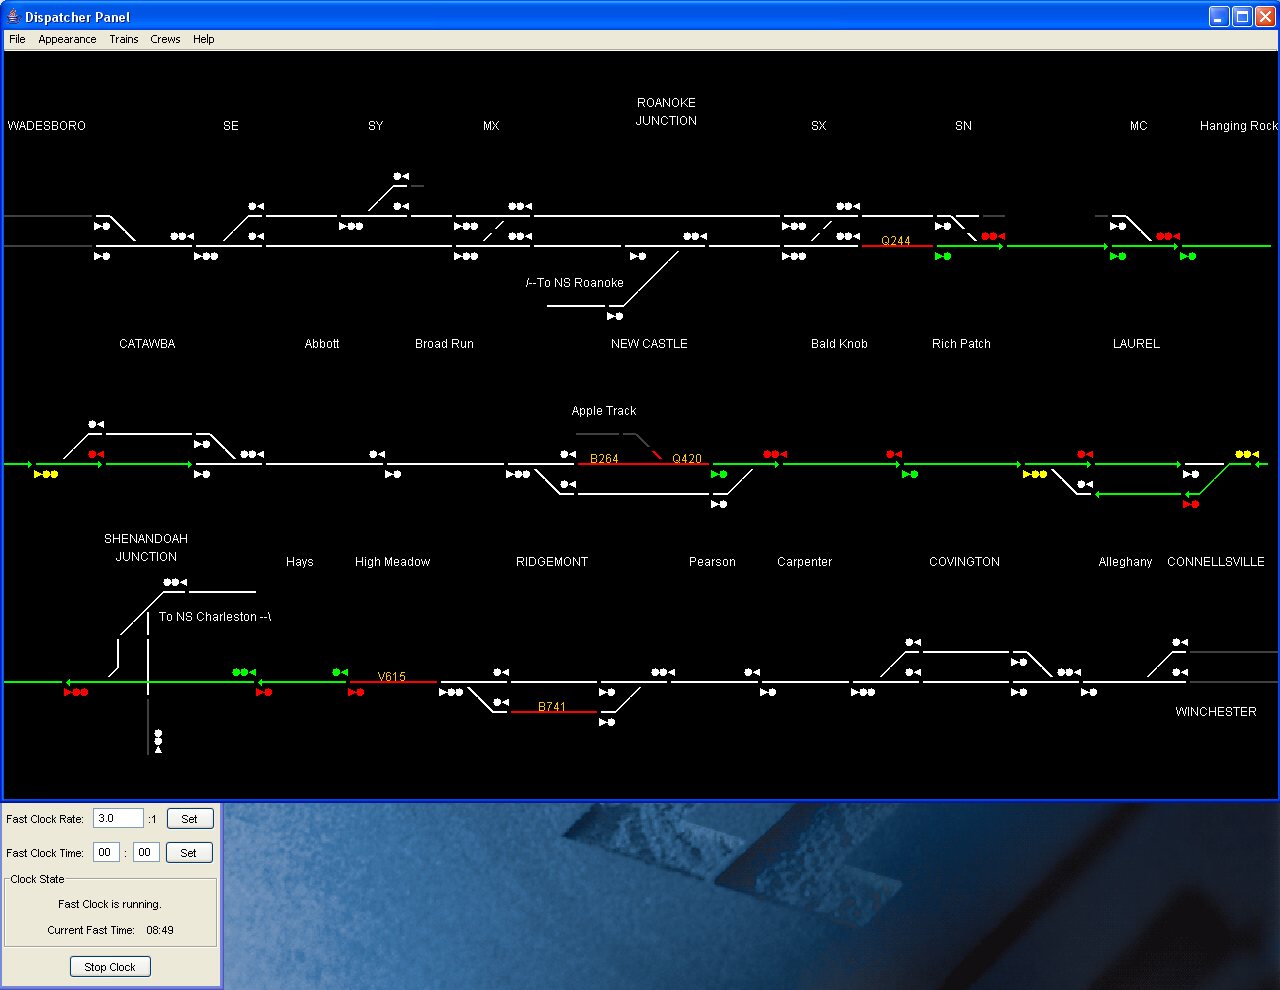Image resolution: width=1280 pixels, height=990 pixels.
Task: Click the CONNELLSVILLE station label
Action: pyautogui.click(x=1216, y=562)
